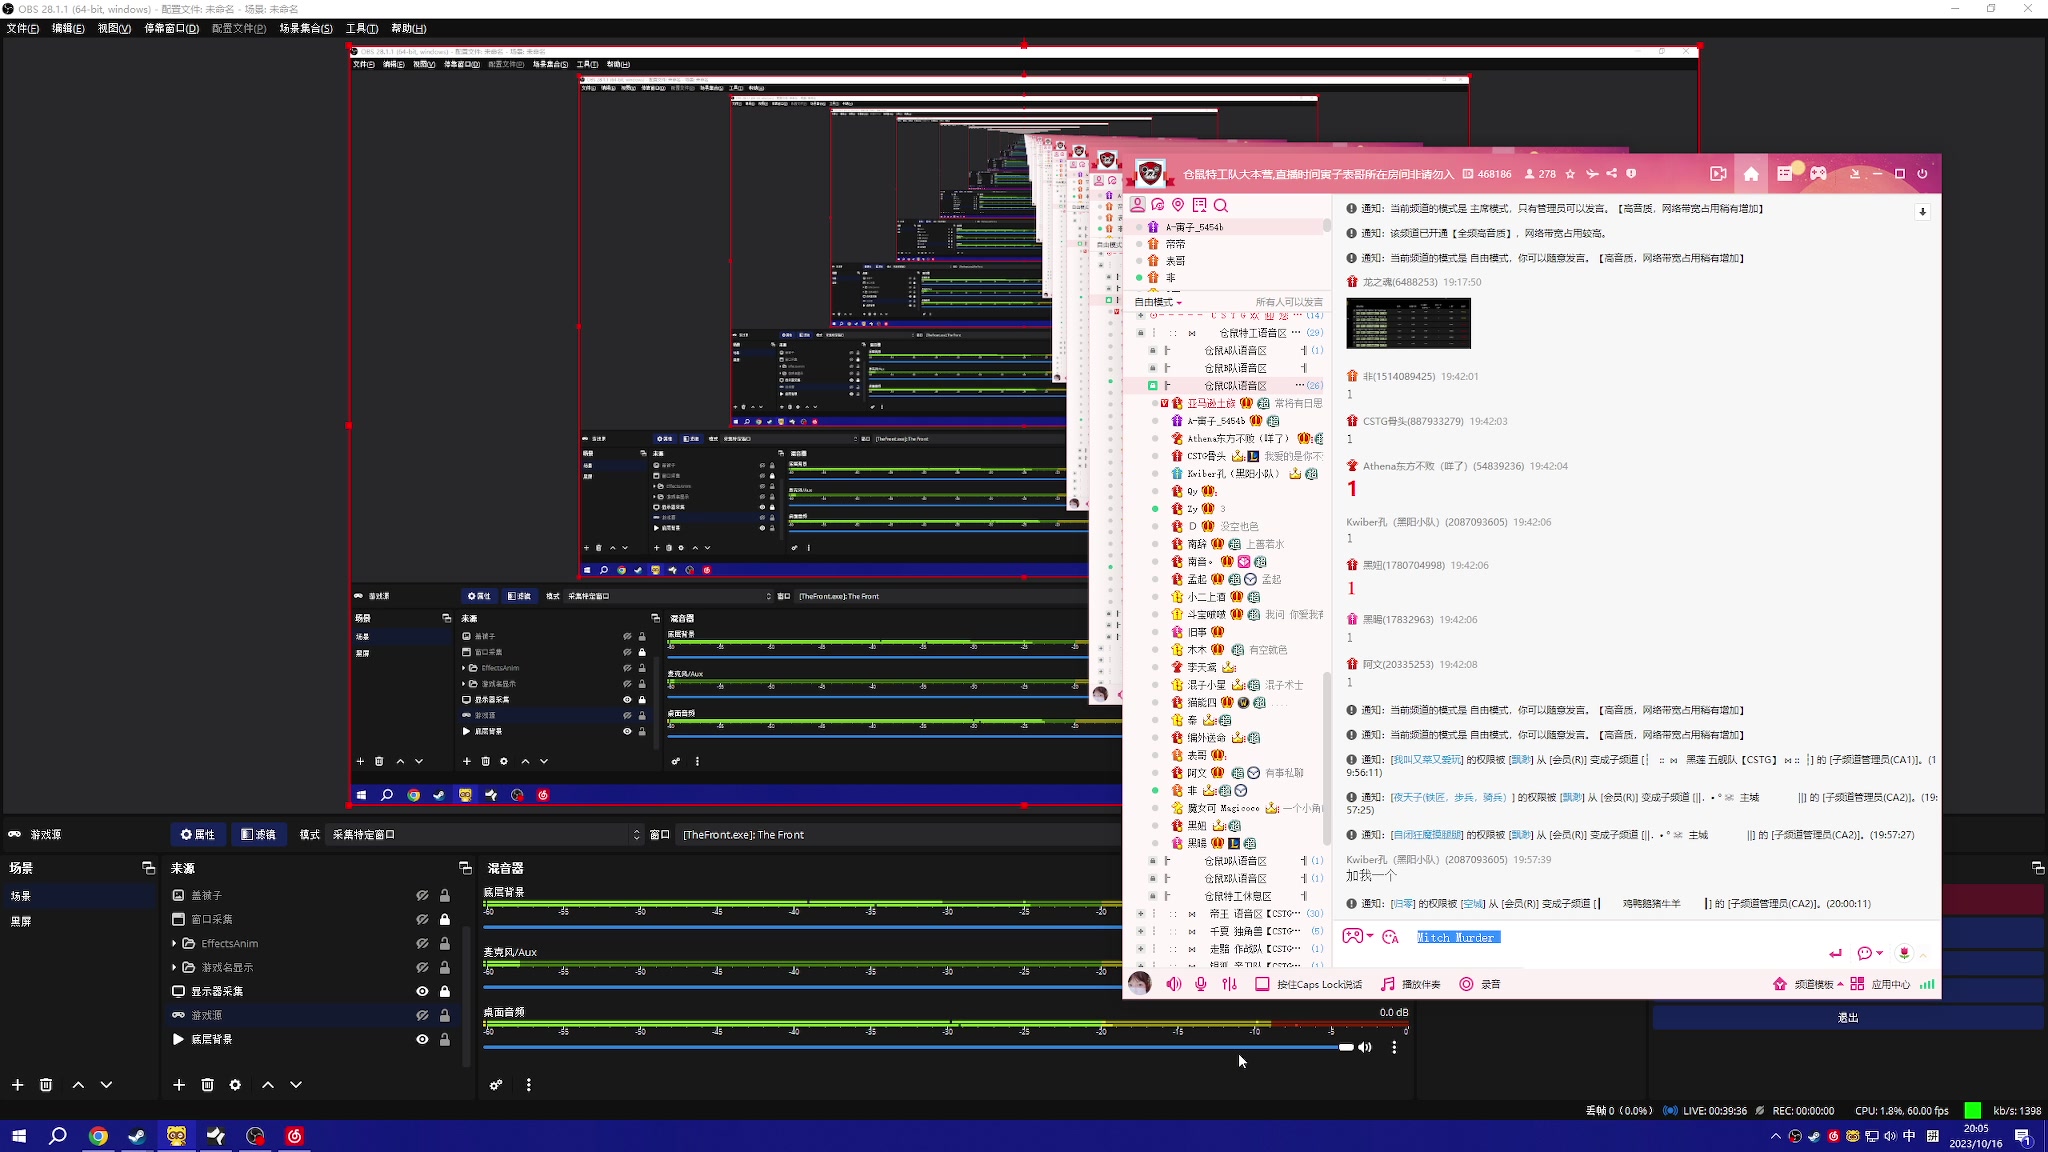The height and width of the screenshot is (1152, 2048).
Task: Click YY speaker volume icon
Action: pyautogui.click(x=1174, y=984)
